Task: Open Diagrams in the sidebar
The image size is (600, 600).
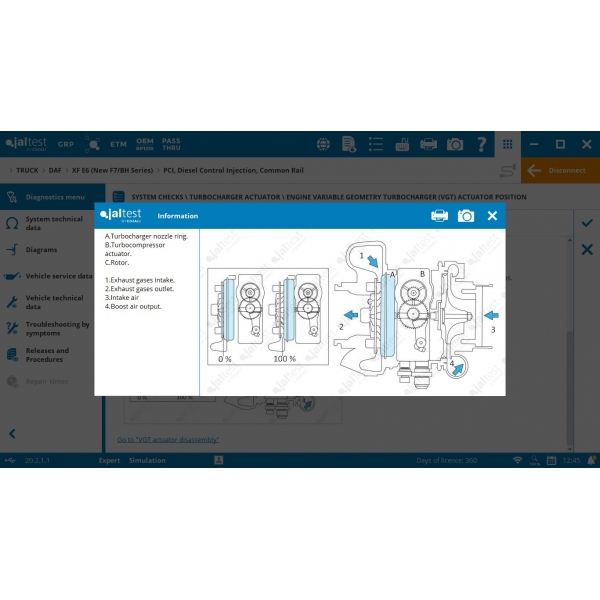Action: 41,250
